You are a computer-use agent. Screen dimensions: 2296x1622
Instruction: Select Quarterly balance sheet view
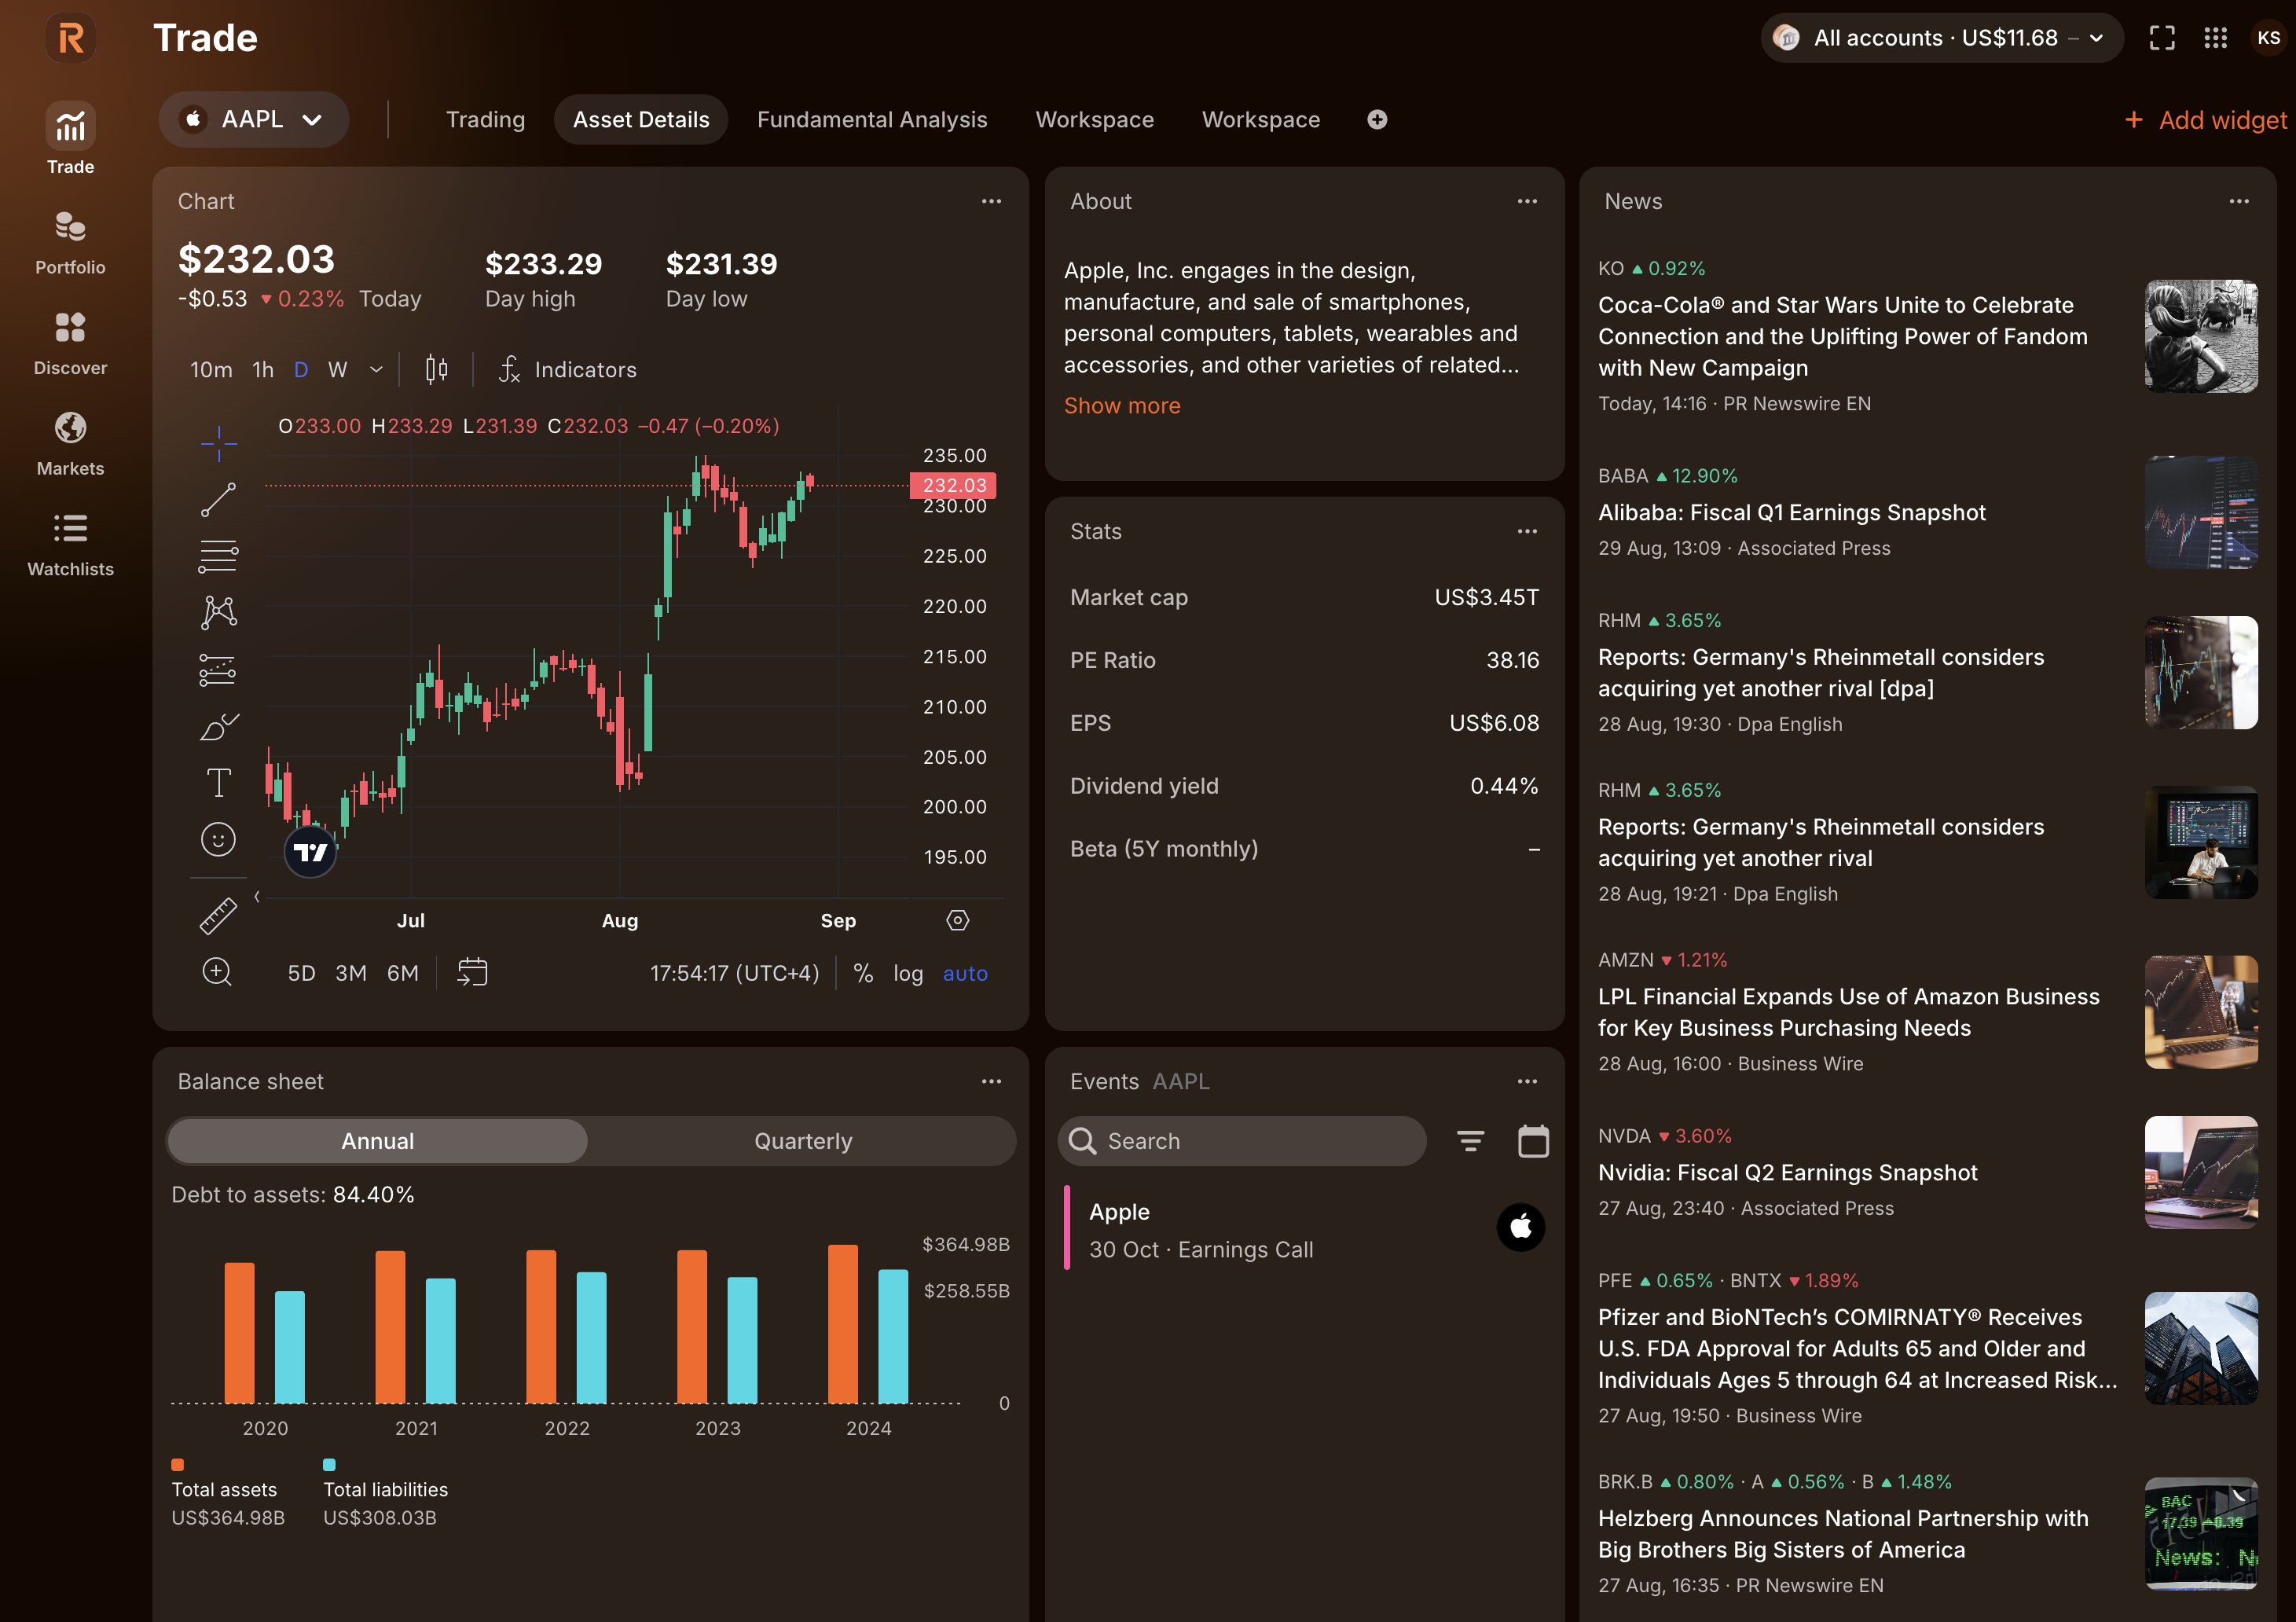pos(803,1140)
